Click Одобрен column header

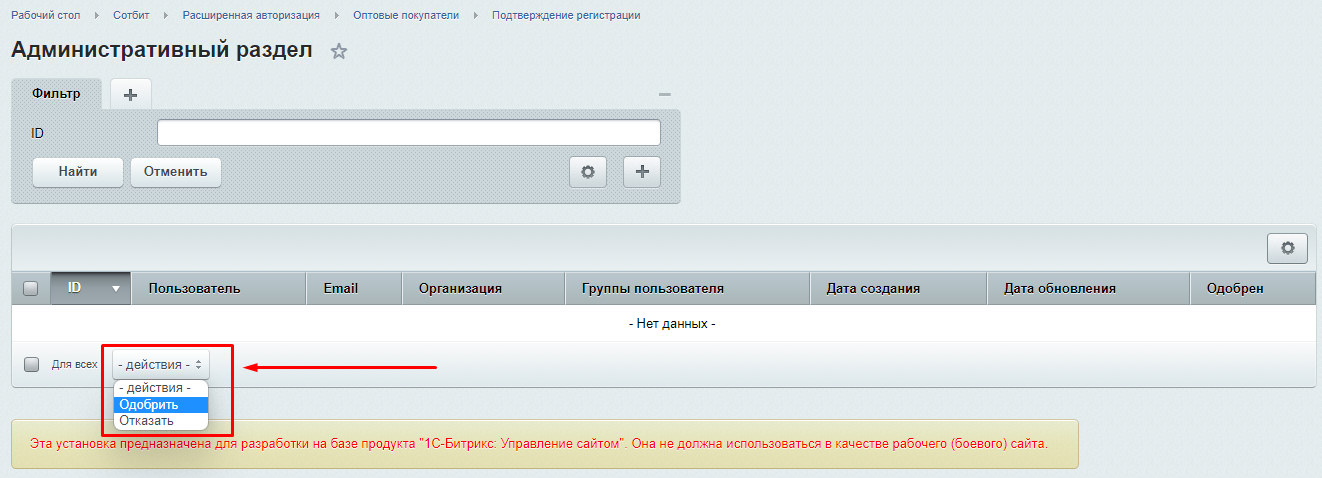[x=1253, y=288]
